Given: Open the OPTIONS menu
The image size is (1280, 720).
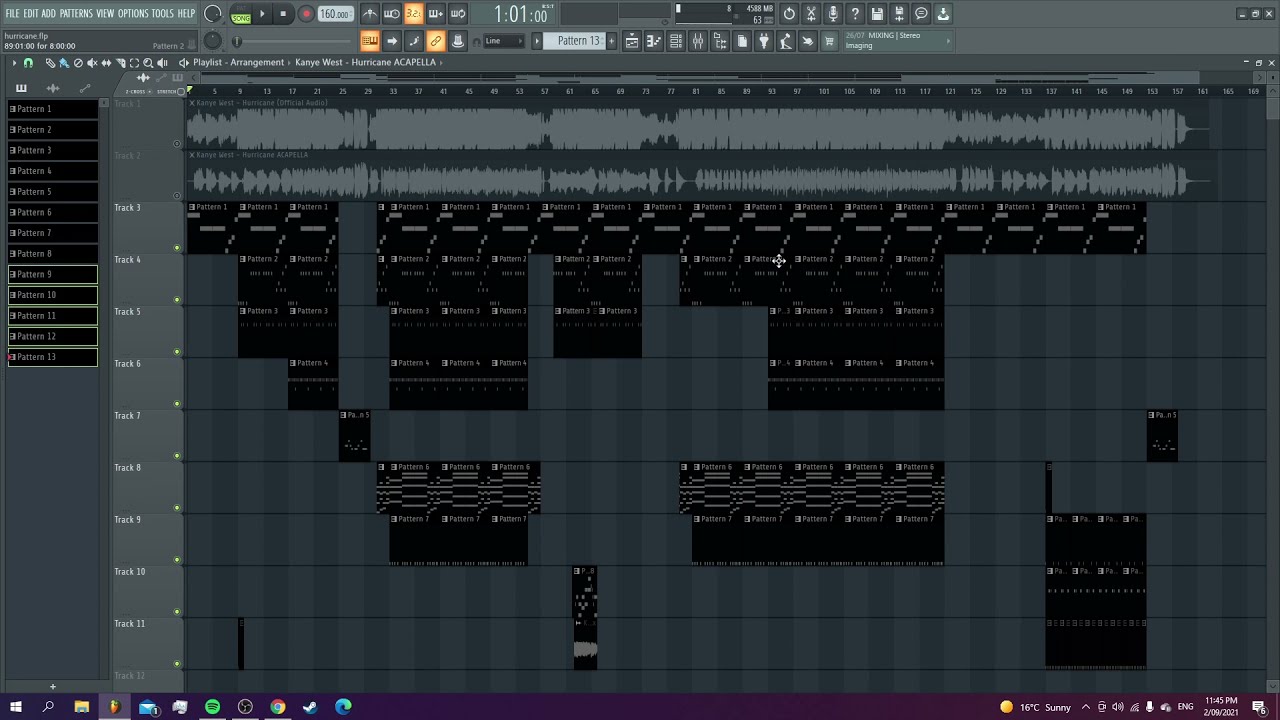Looking at the screenshot, I should tap(133, 13).
